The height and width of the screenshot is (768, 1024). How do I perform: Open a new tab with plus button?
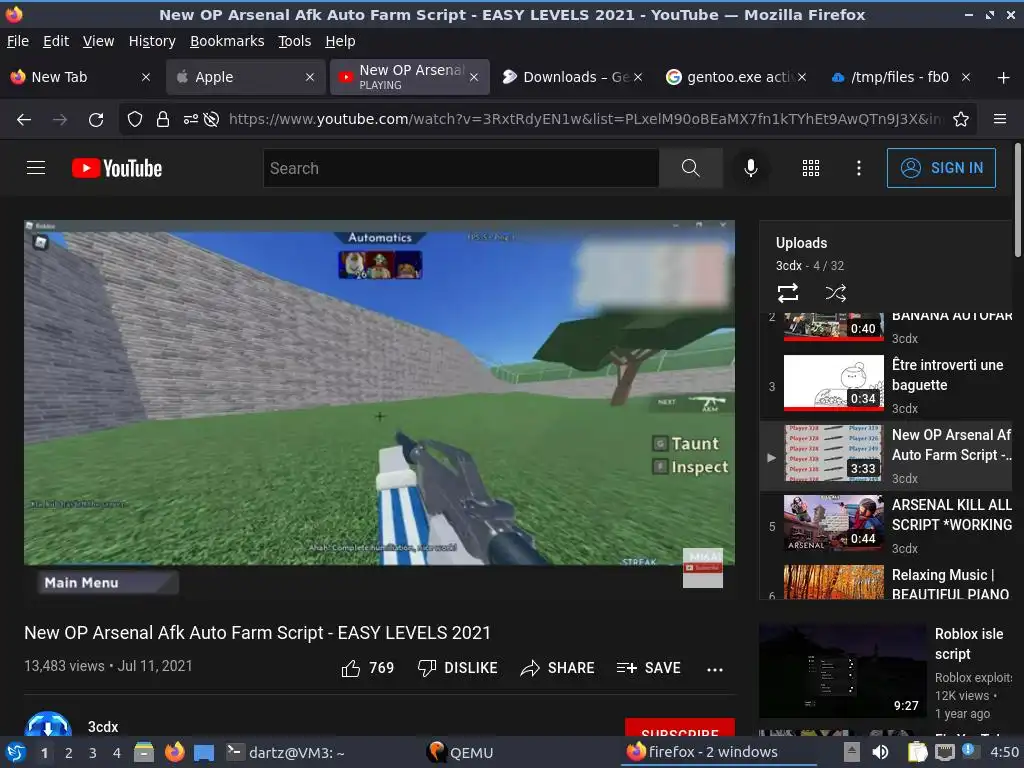tap(1004, 78)
